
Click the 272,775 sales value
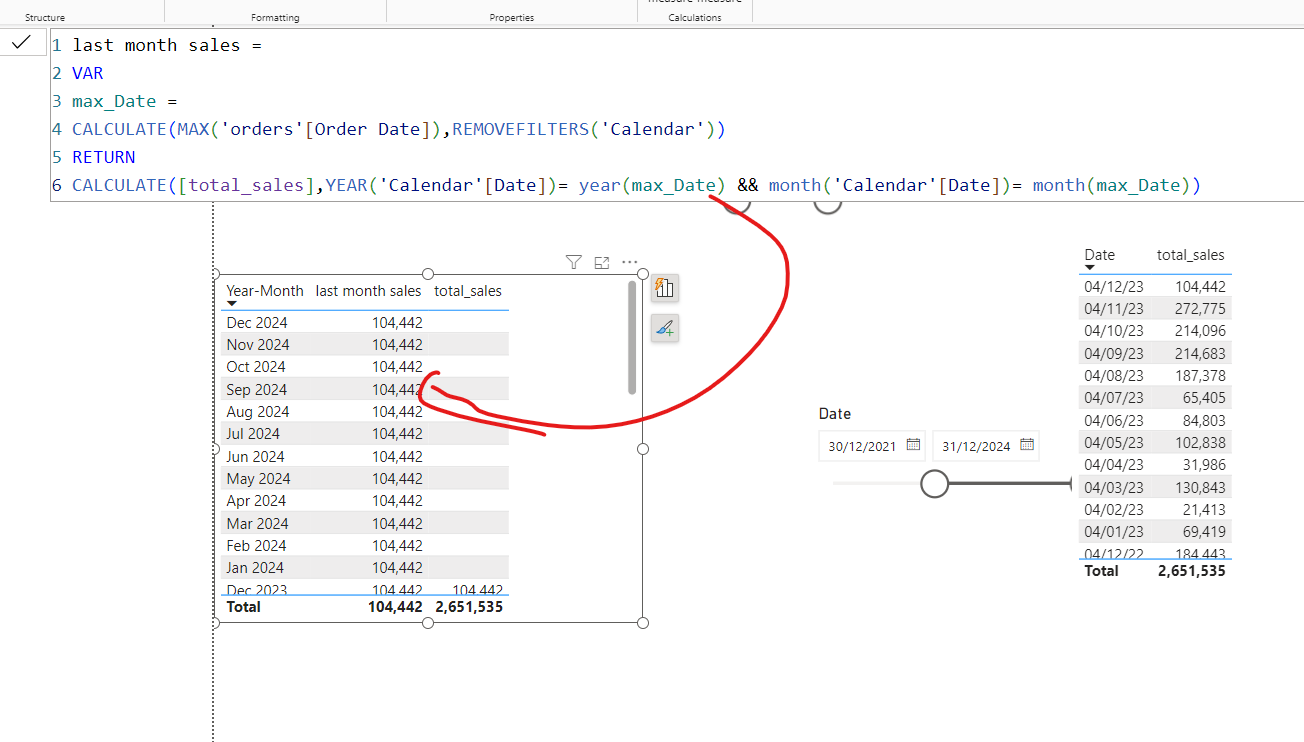1200,308
